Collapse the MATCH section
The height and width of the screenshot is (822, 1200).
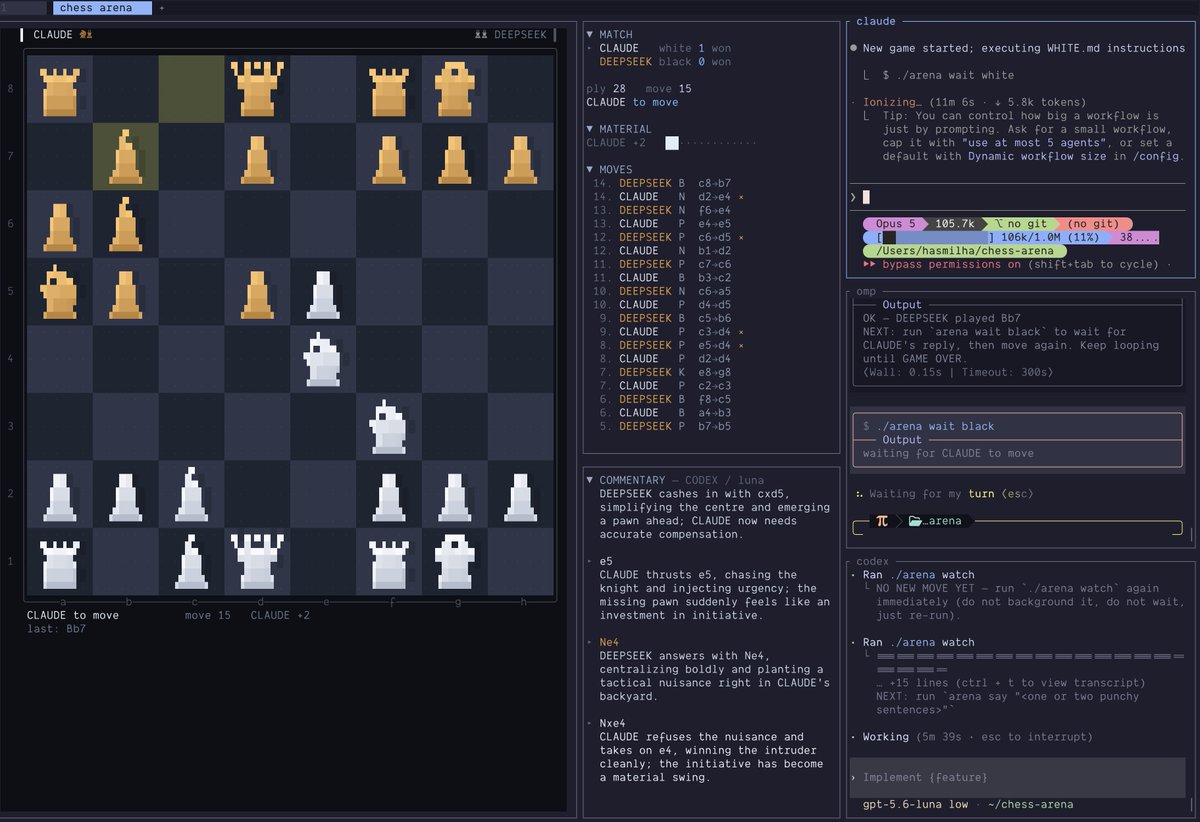[590, 34]
